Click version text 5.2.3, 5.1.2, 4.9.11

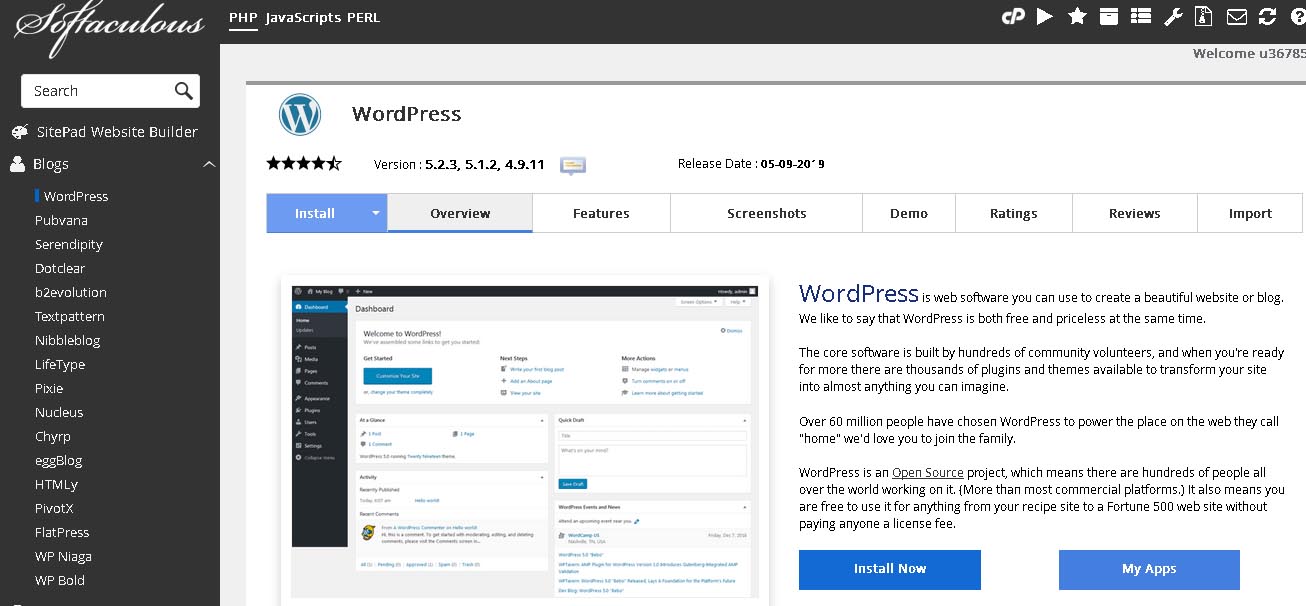[485, 165]
